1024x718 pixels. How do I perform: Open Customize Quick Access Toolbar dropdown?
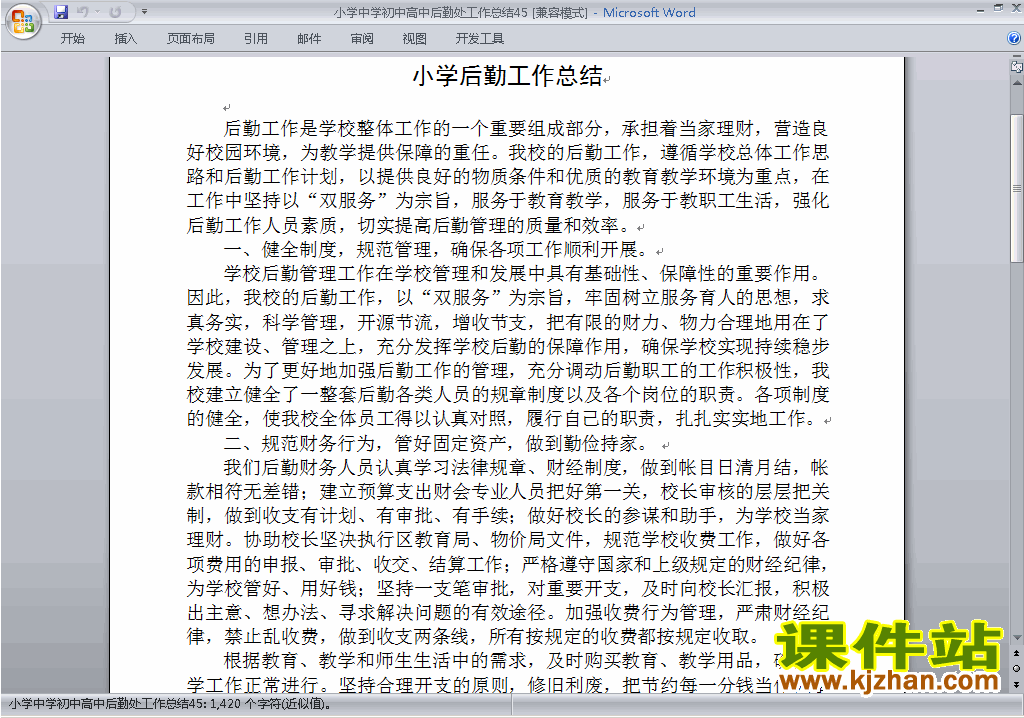pos(144,12)
